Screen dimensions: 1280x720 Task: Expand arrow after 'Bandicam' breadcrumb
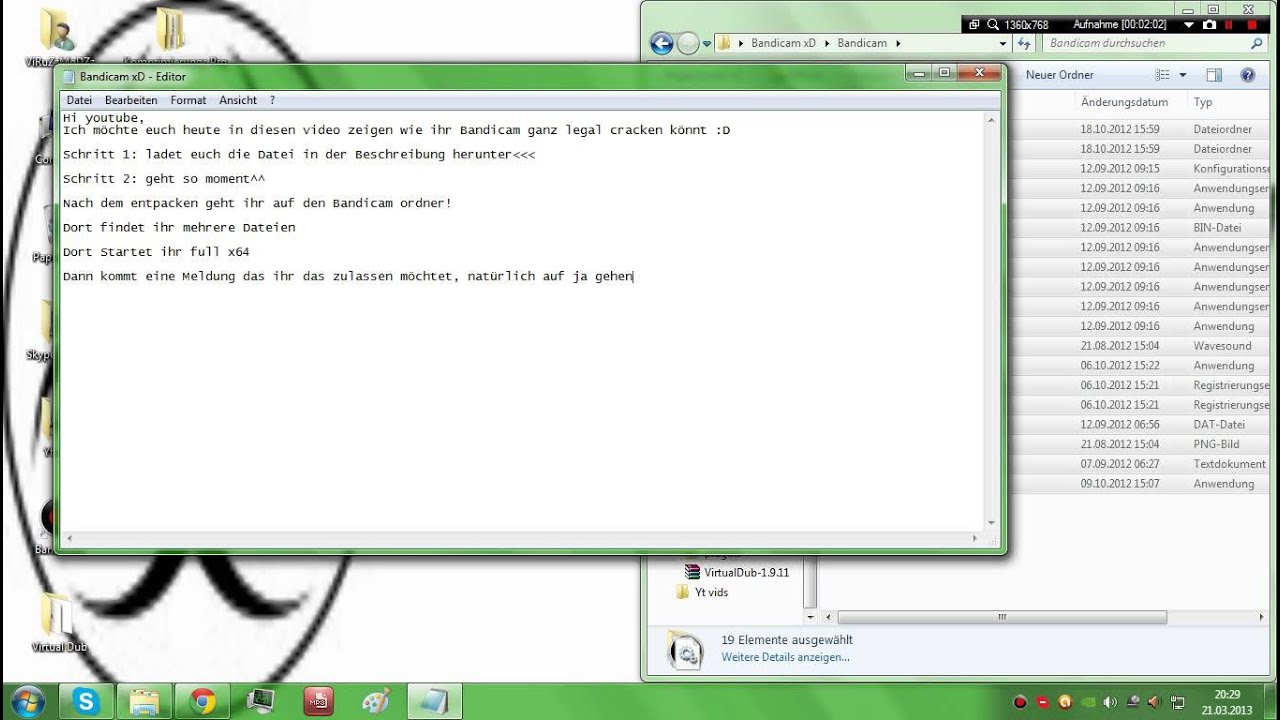pos(898,43)
